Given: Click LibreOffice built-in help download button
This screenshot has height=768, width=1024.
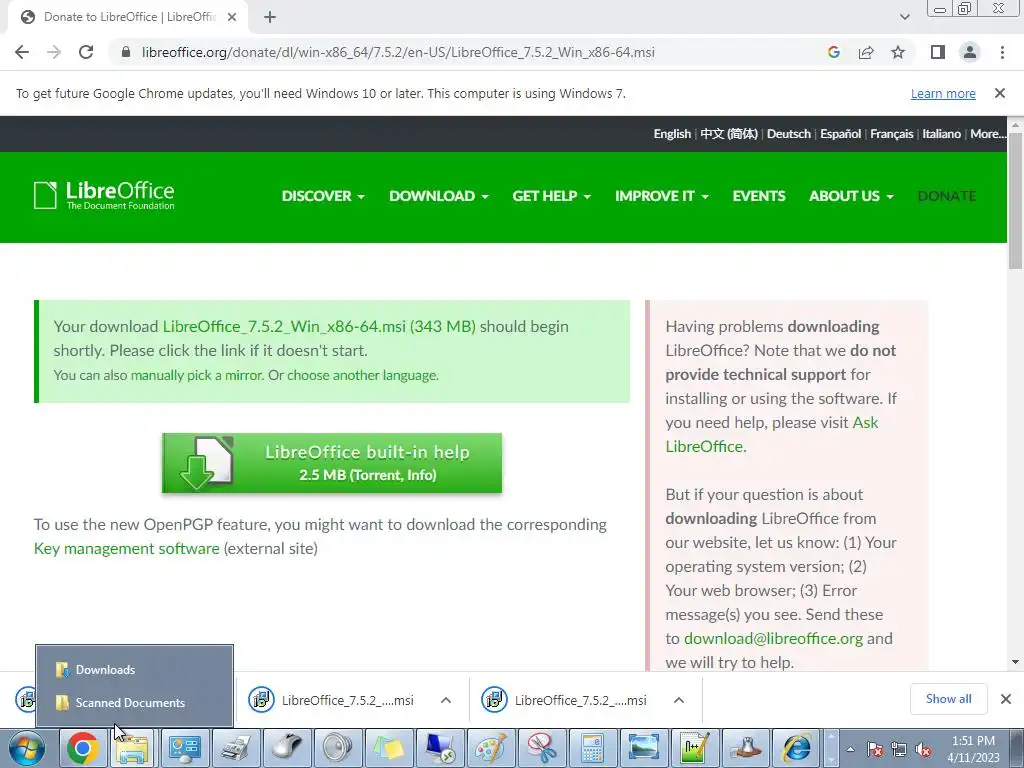Looking at the screenshot, I should coord(332,463).
